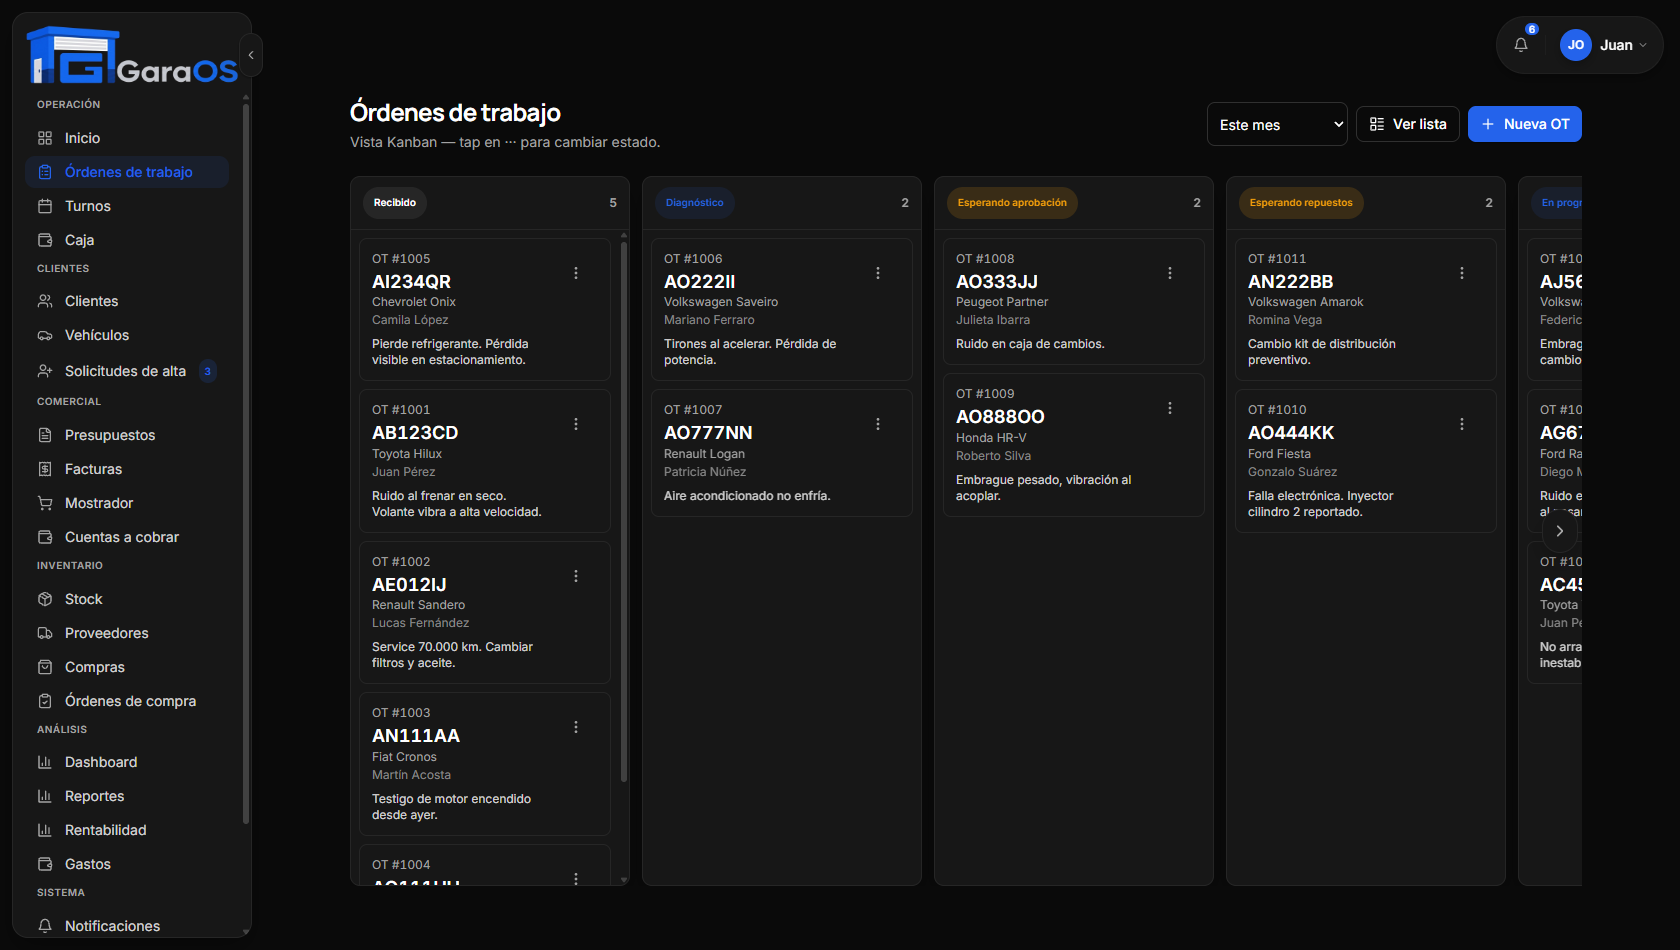
Task: Open plate AO444KK work order card
Action: click(1366, 461)
